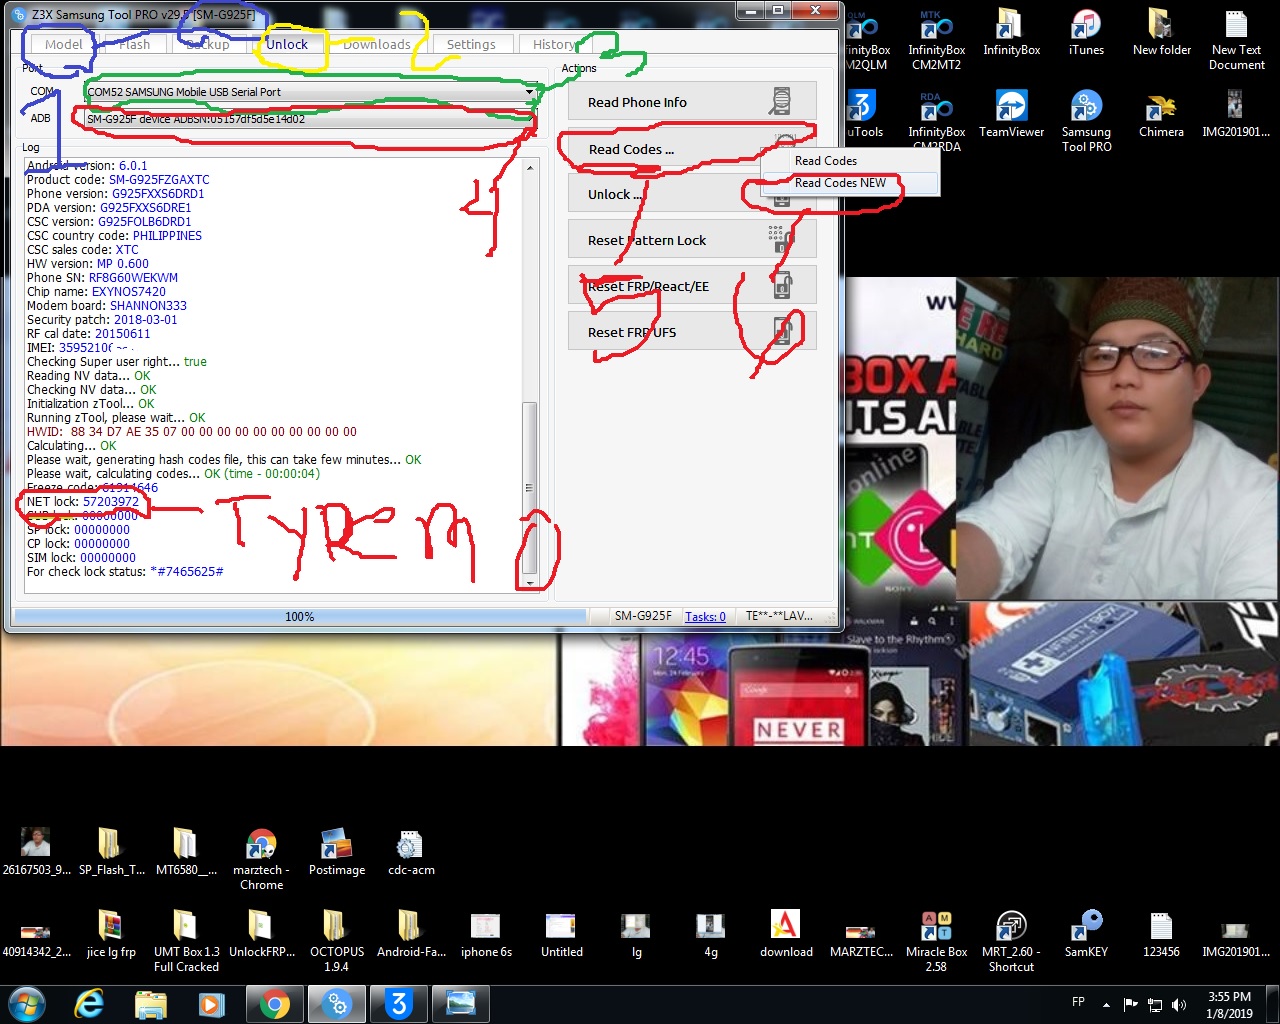
Task: Expand the COM port dropdown
Action: pyautogui.click(x=529, y=92)
